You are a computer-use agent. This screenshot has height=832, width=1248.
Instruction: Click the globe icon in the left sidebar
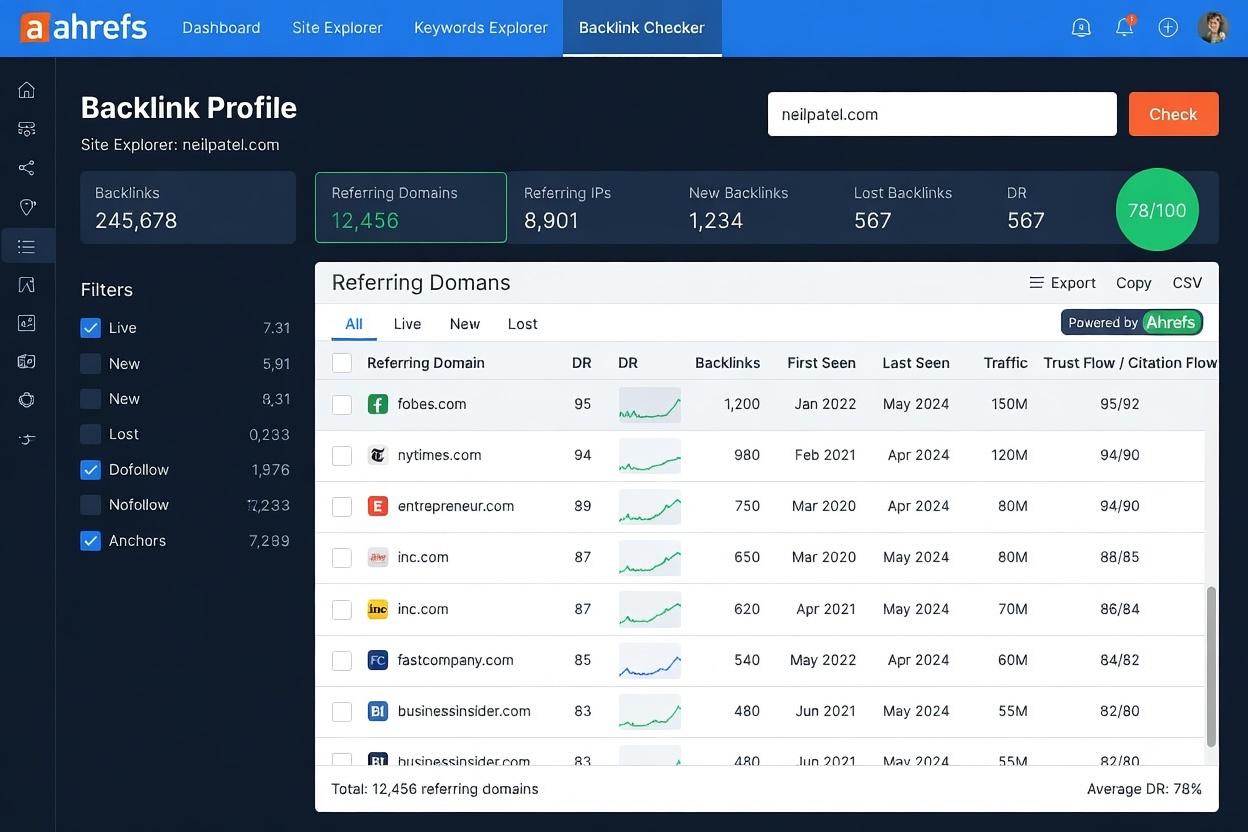26,400
